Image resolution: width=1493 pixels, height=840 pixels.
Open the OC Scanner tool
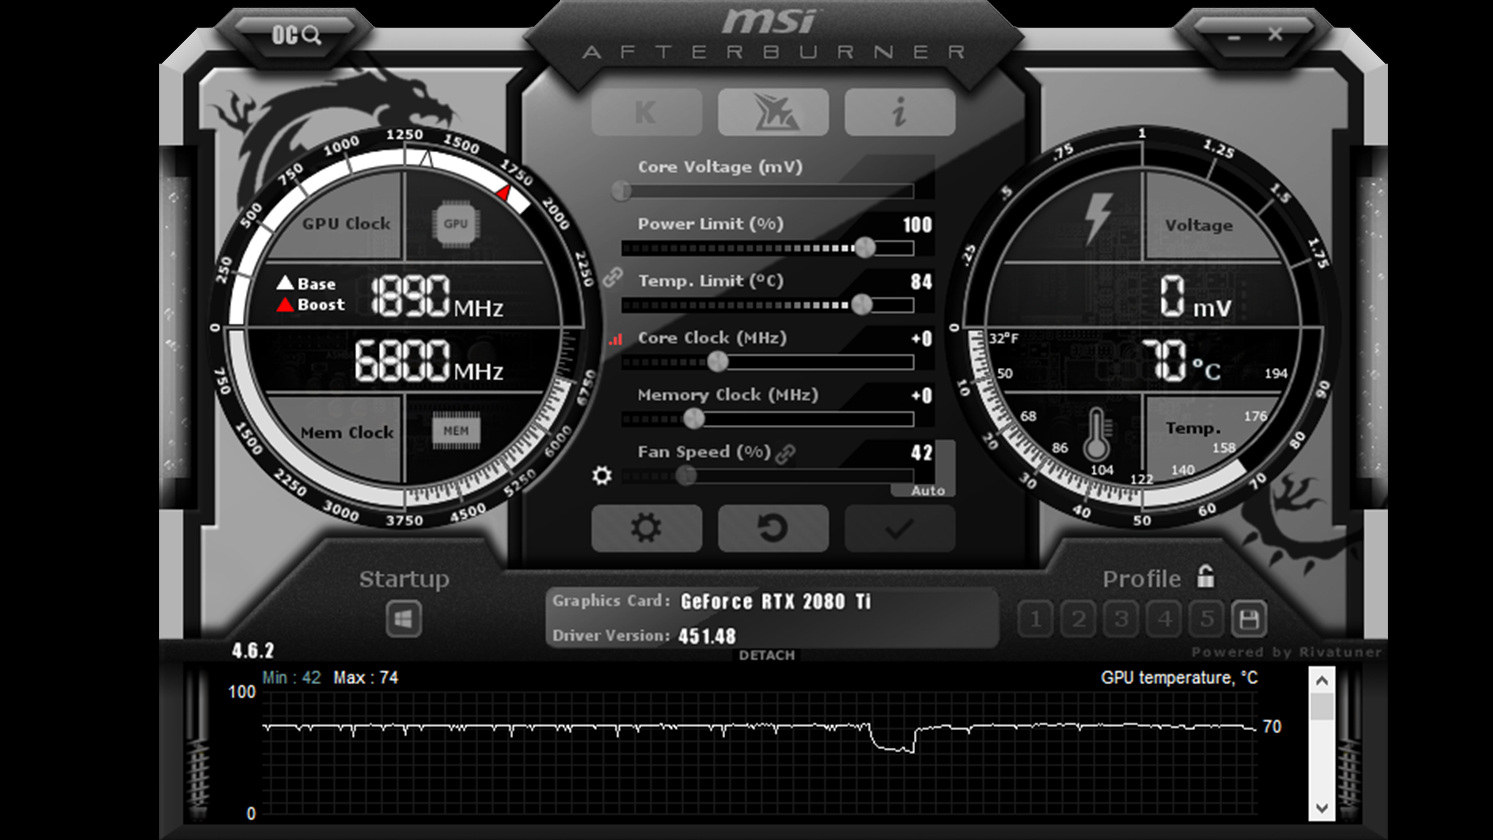pos(296,36)
